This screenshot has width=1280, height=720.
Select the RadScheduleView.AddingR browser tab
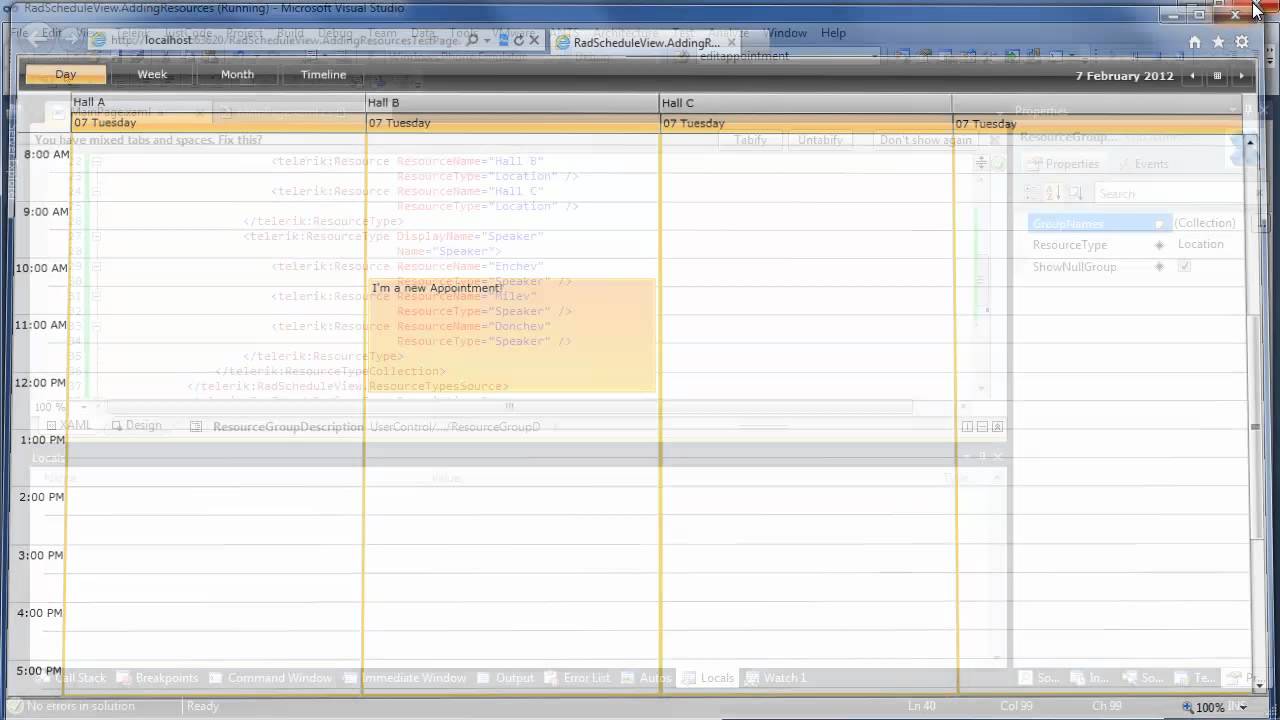[x=645, y=43]
